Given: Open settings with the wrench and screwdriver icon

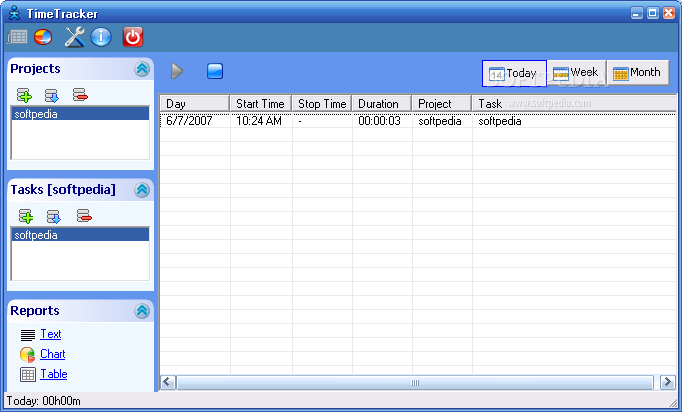Looking at the screenshot, I should point(75,37).
